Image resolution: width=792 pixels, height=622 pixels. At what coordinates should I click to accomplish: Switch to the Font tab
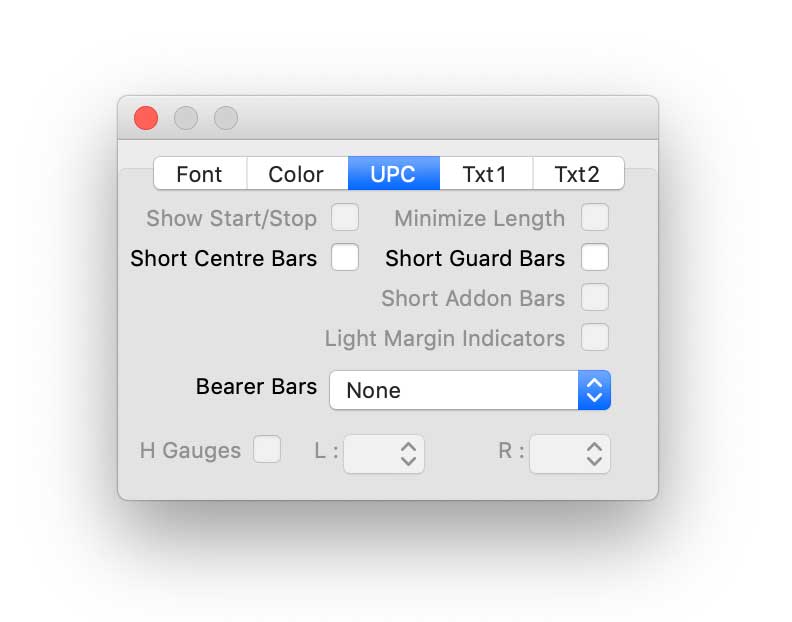pyautogui.click(x=199, y=174)
